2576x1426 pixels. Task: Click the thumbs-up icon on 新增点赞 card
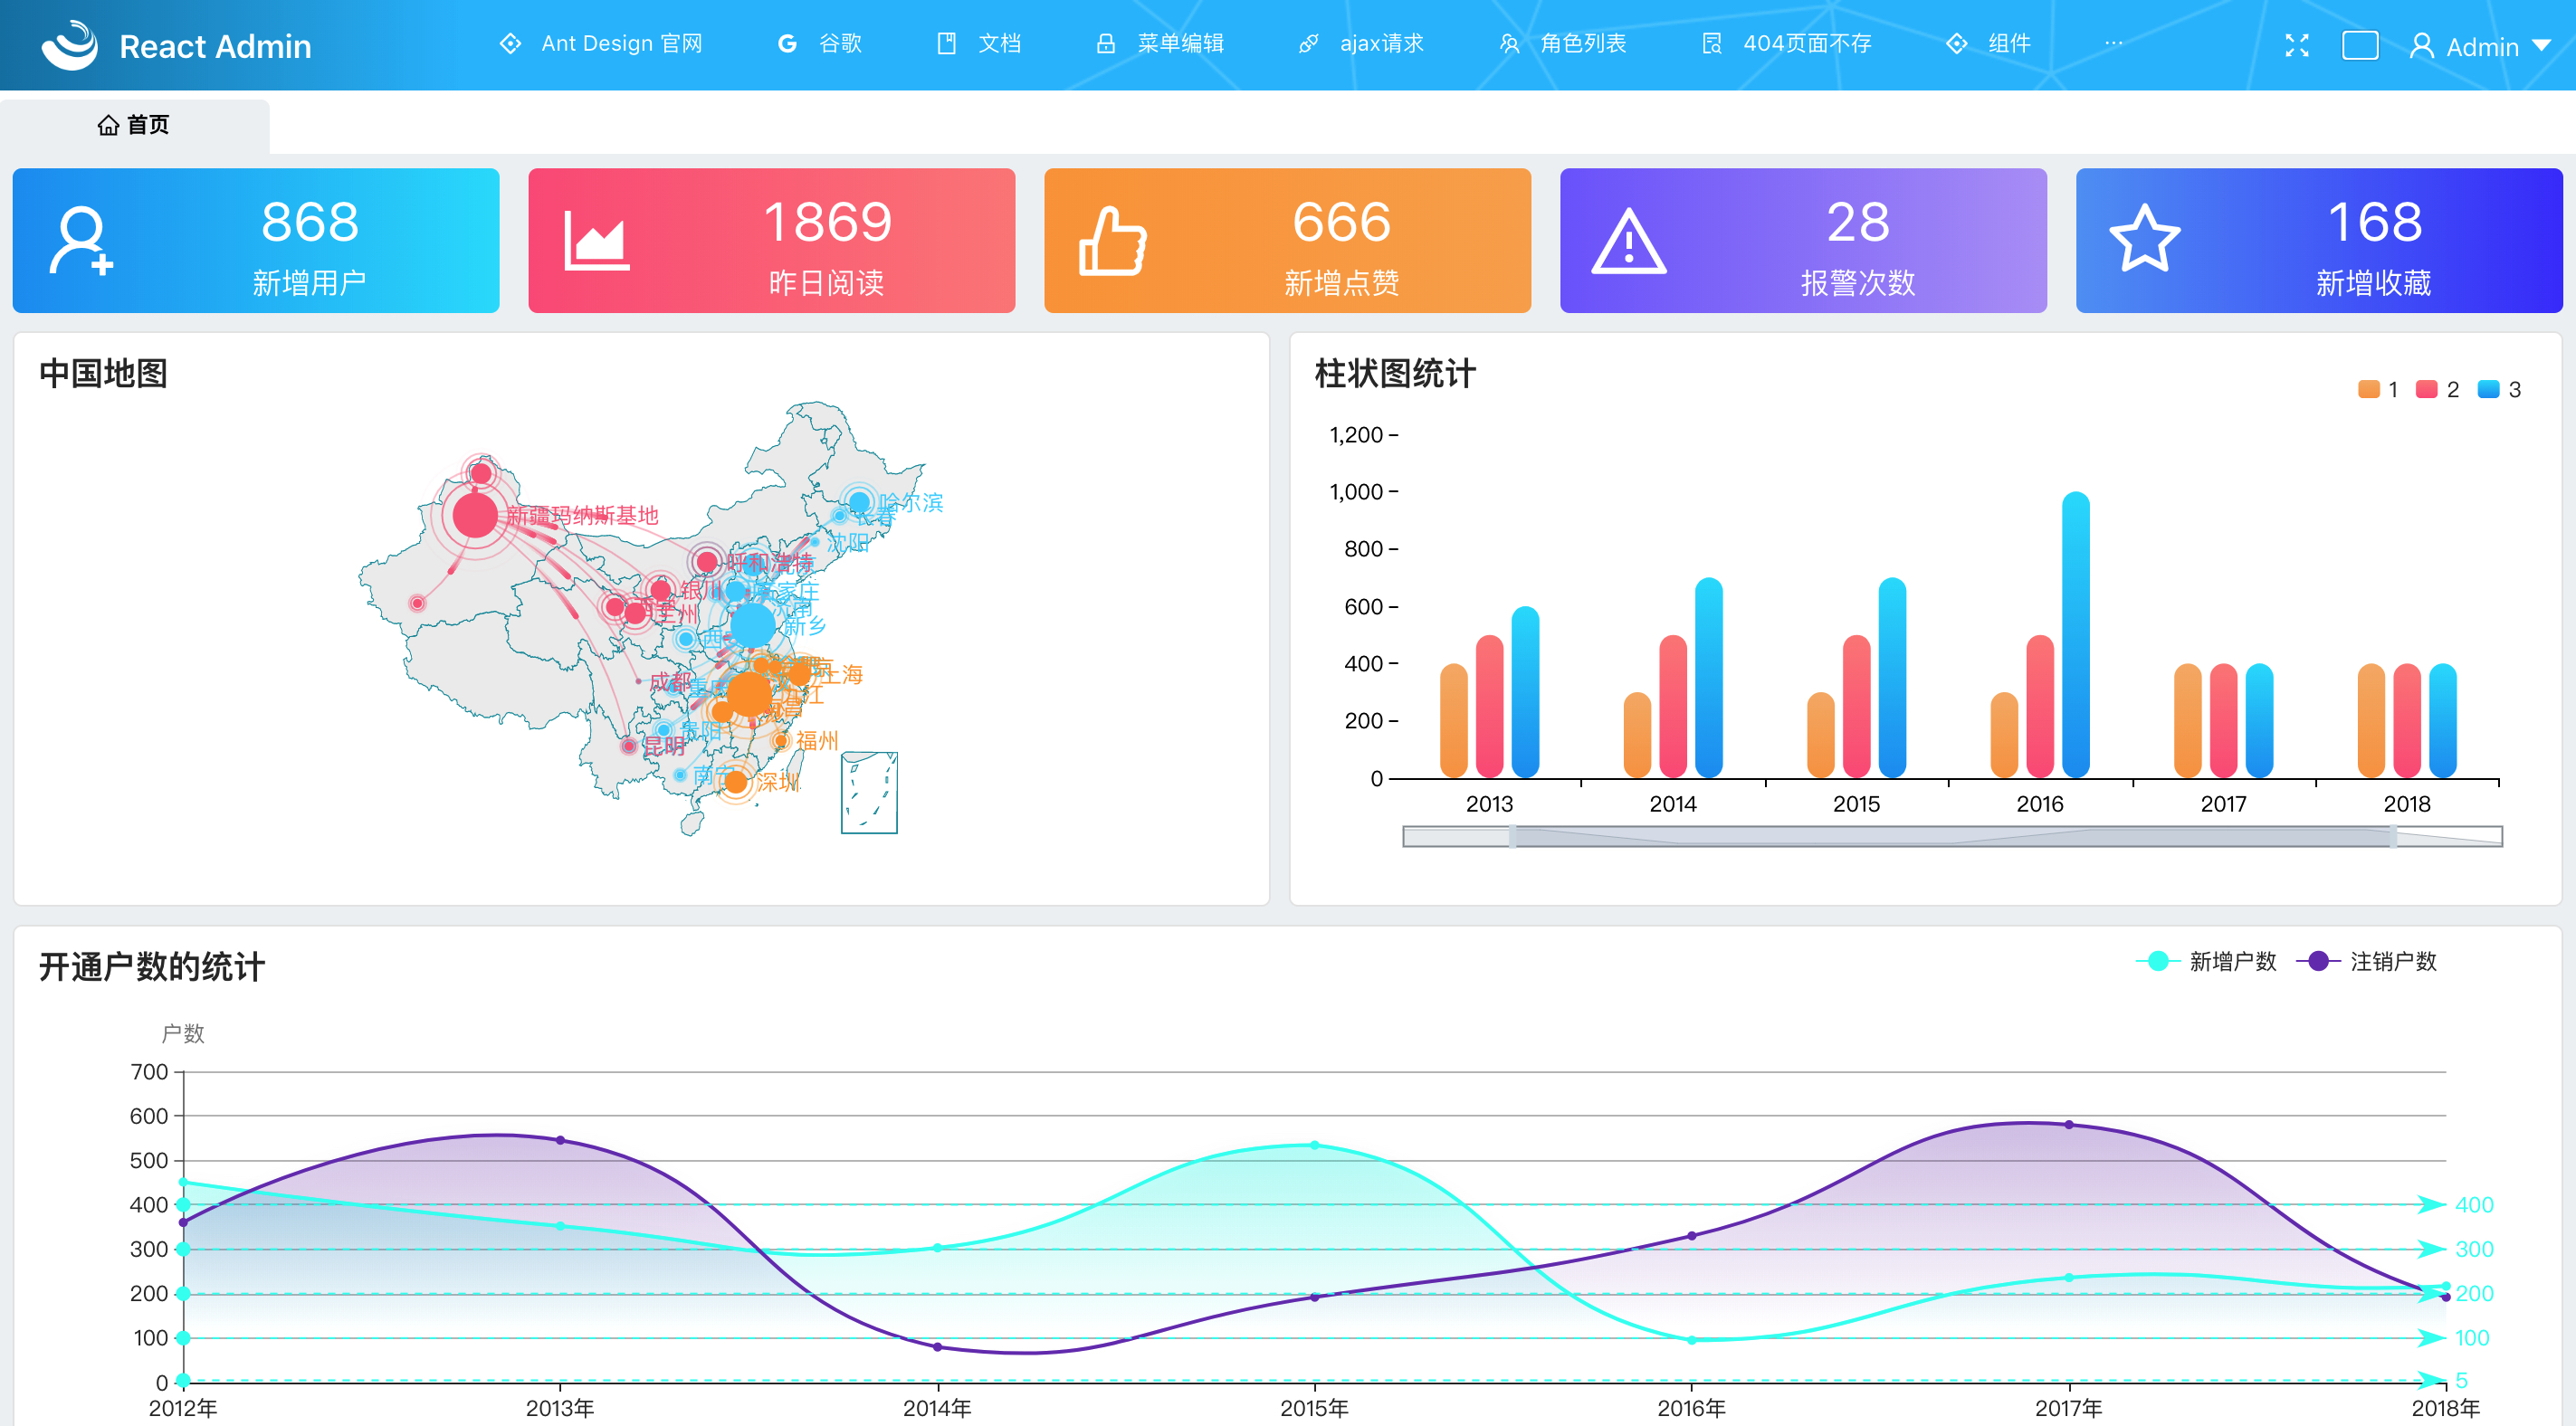(1112, 241)
